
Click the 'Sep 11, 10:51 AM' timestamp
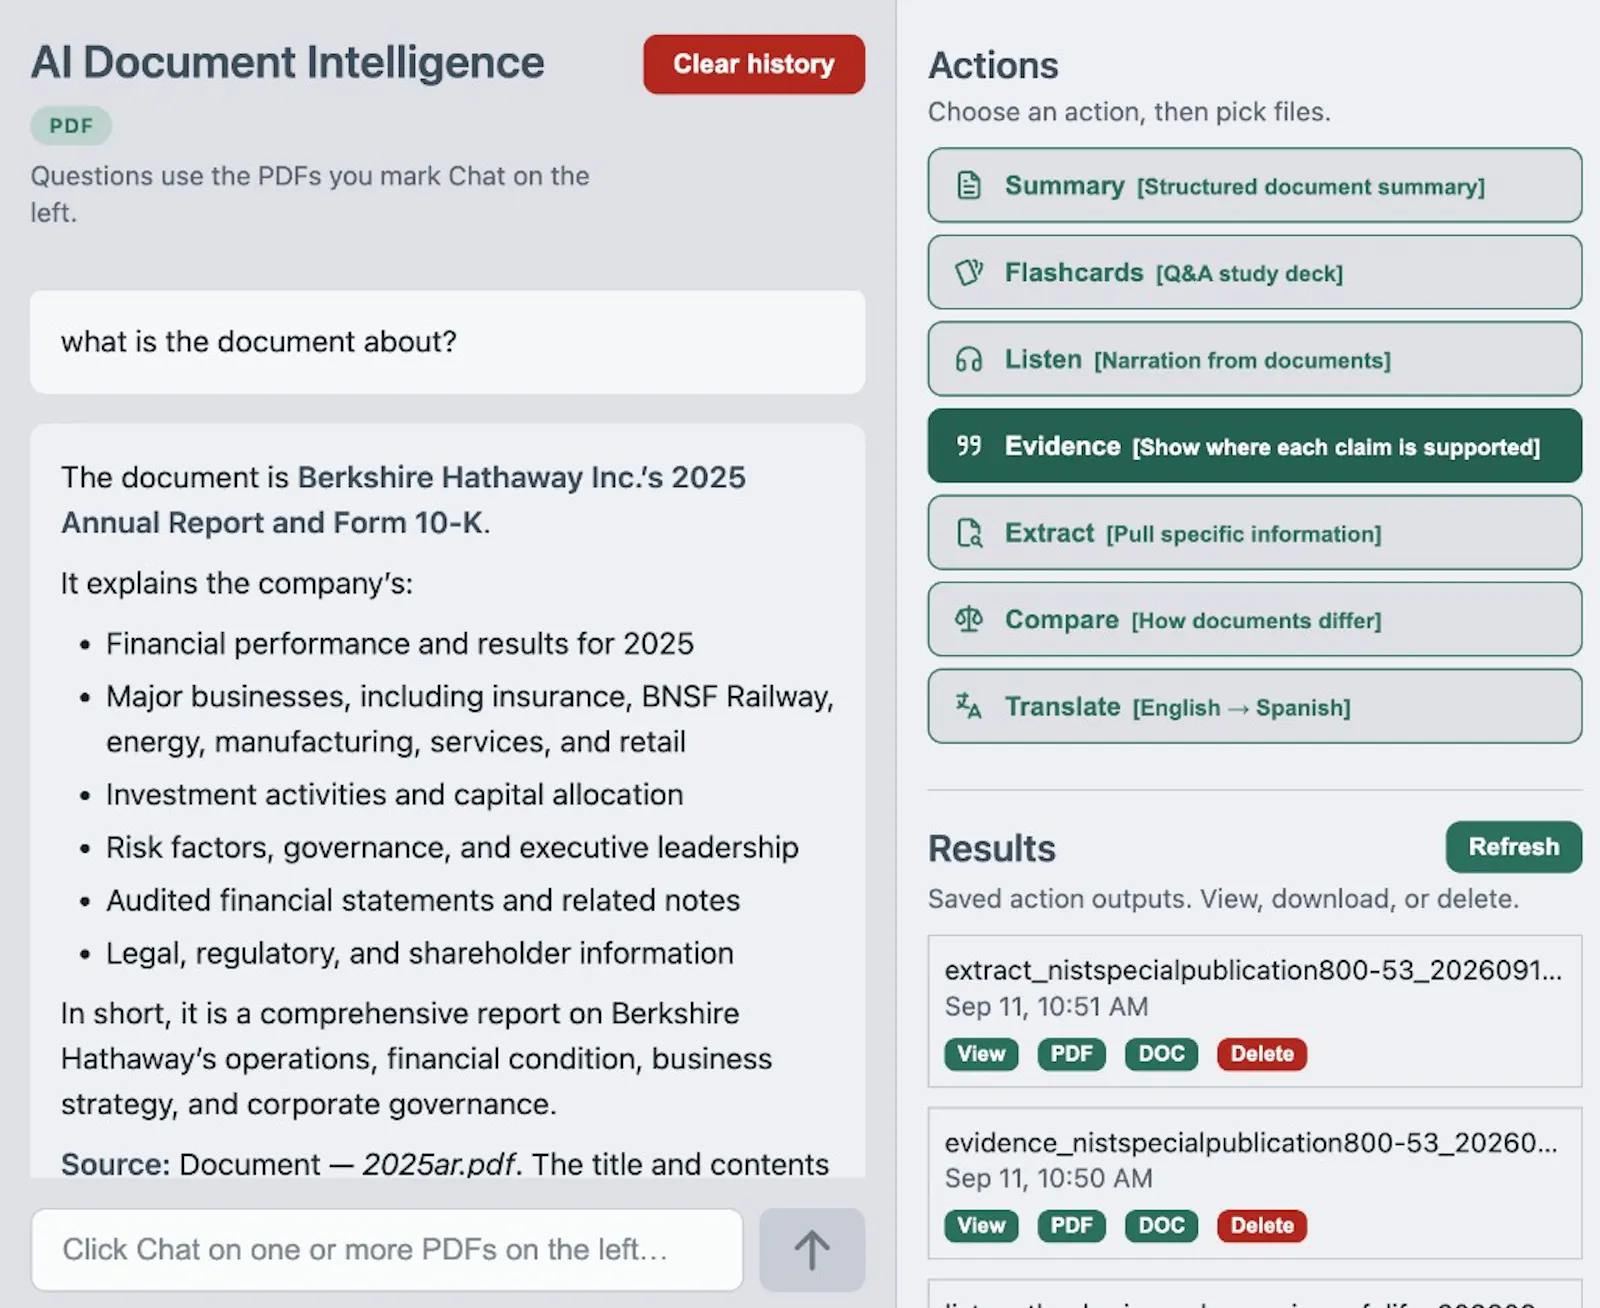[1046, 1007]
